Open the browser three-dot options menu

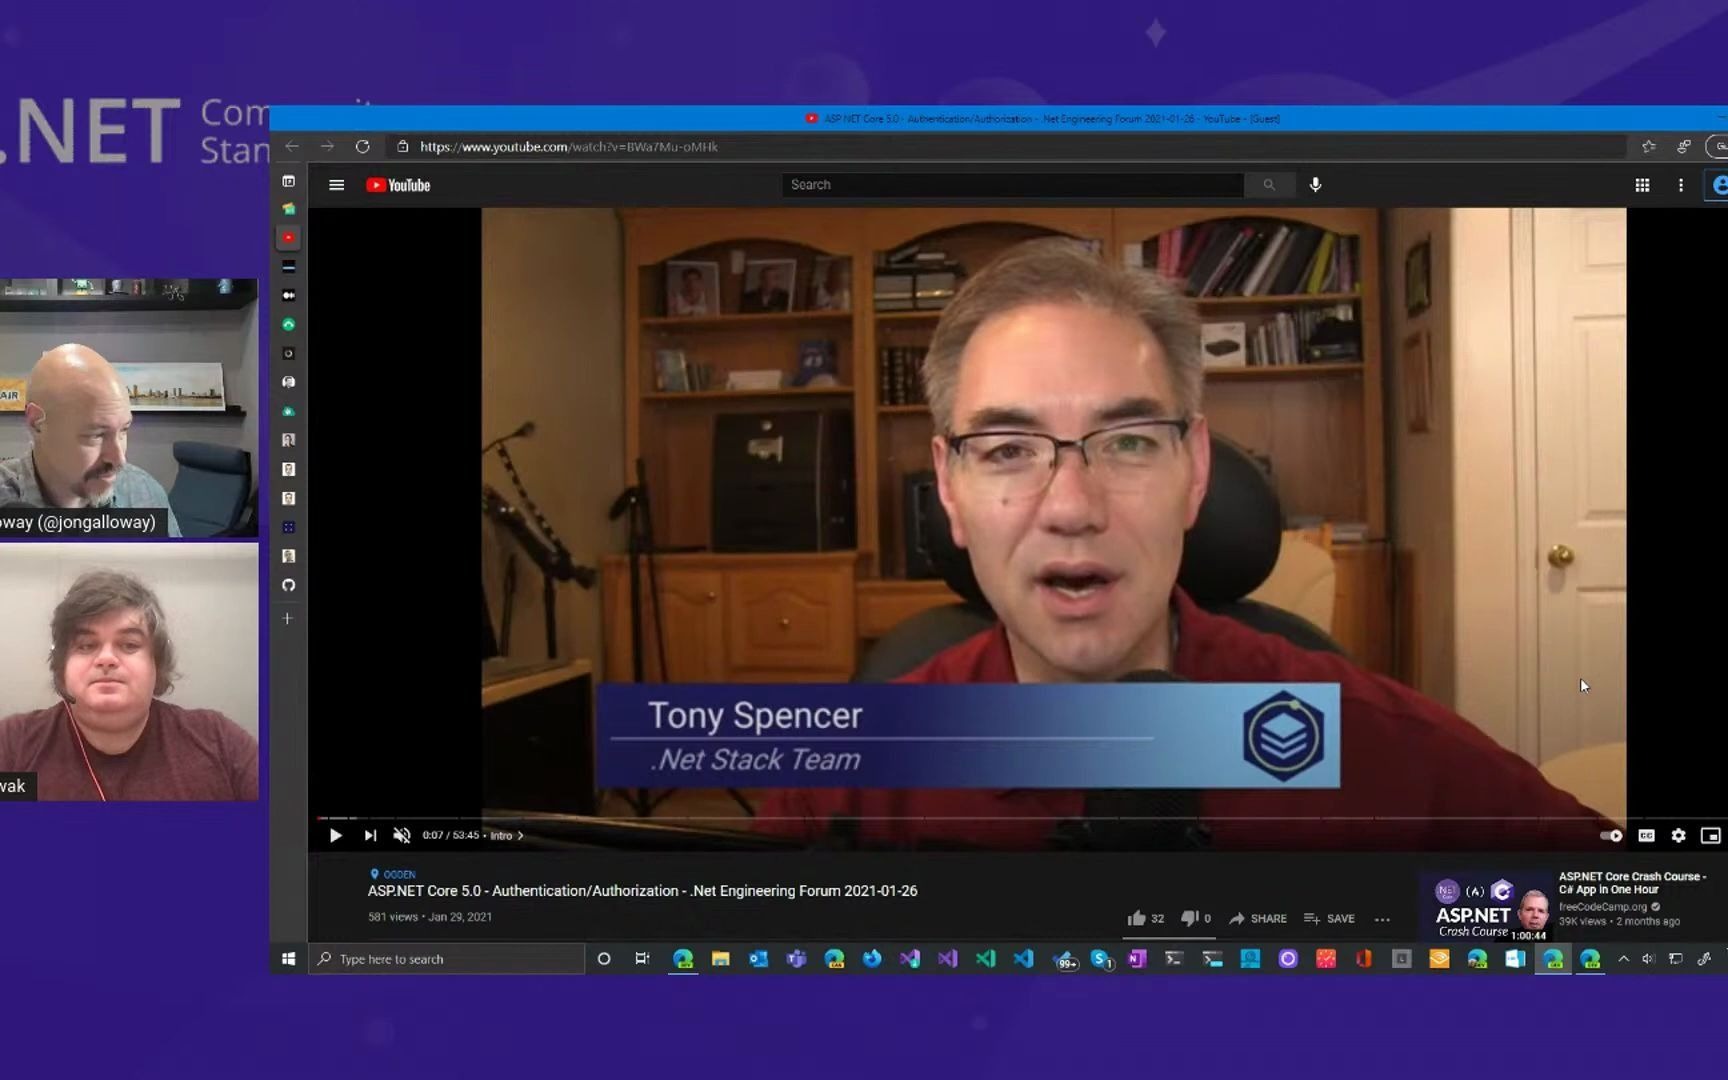pyautogui.click(x=1681, y=185)
